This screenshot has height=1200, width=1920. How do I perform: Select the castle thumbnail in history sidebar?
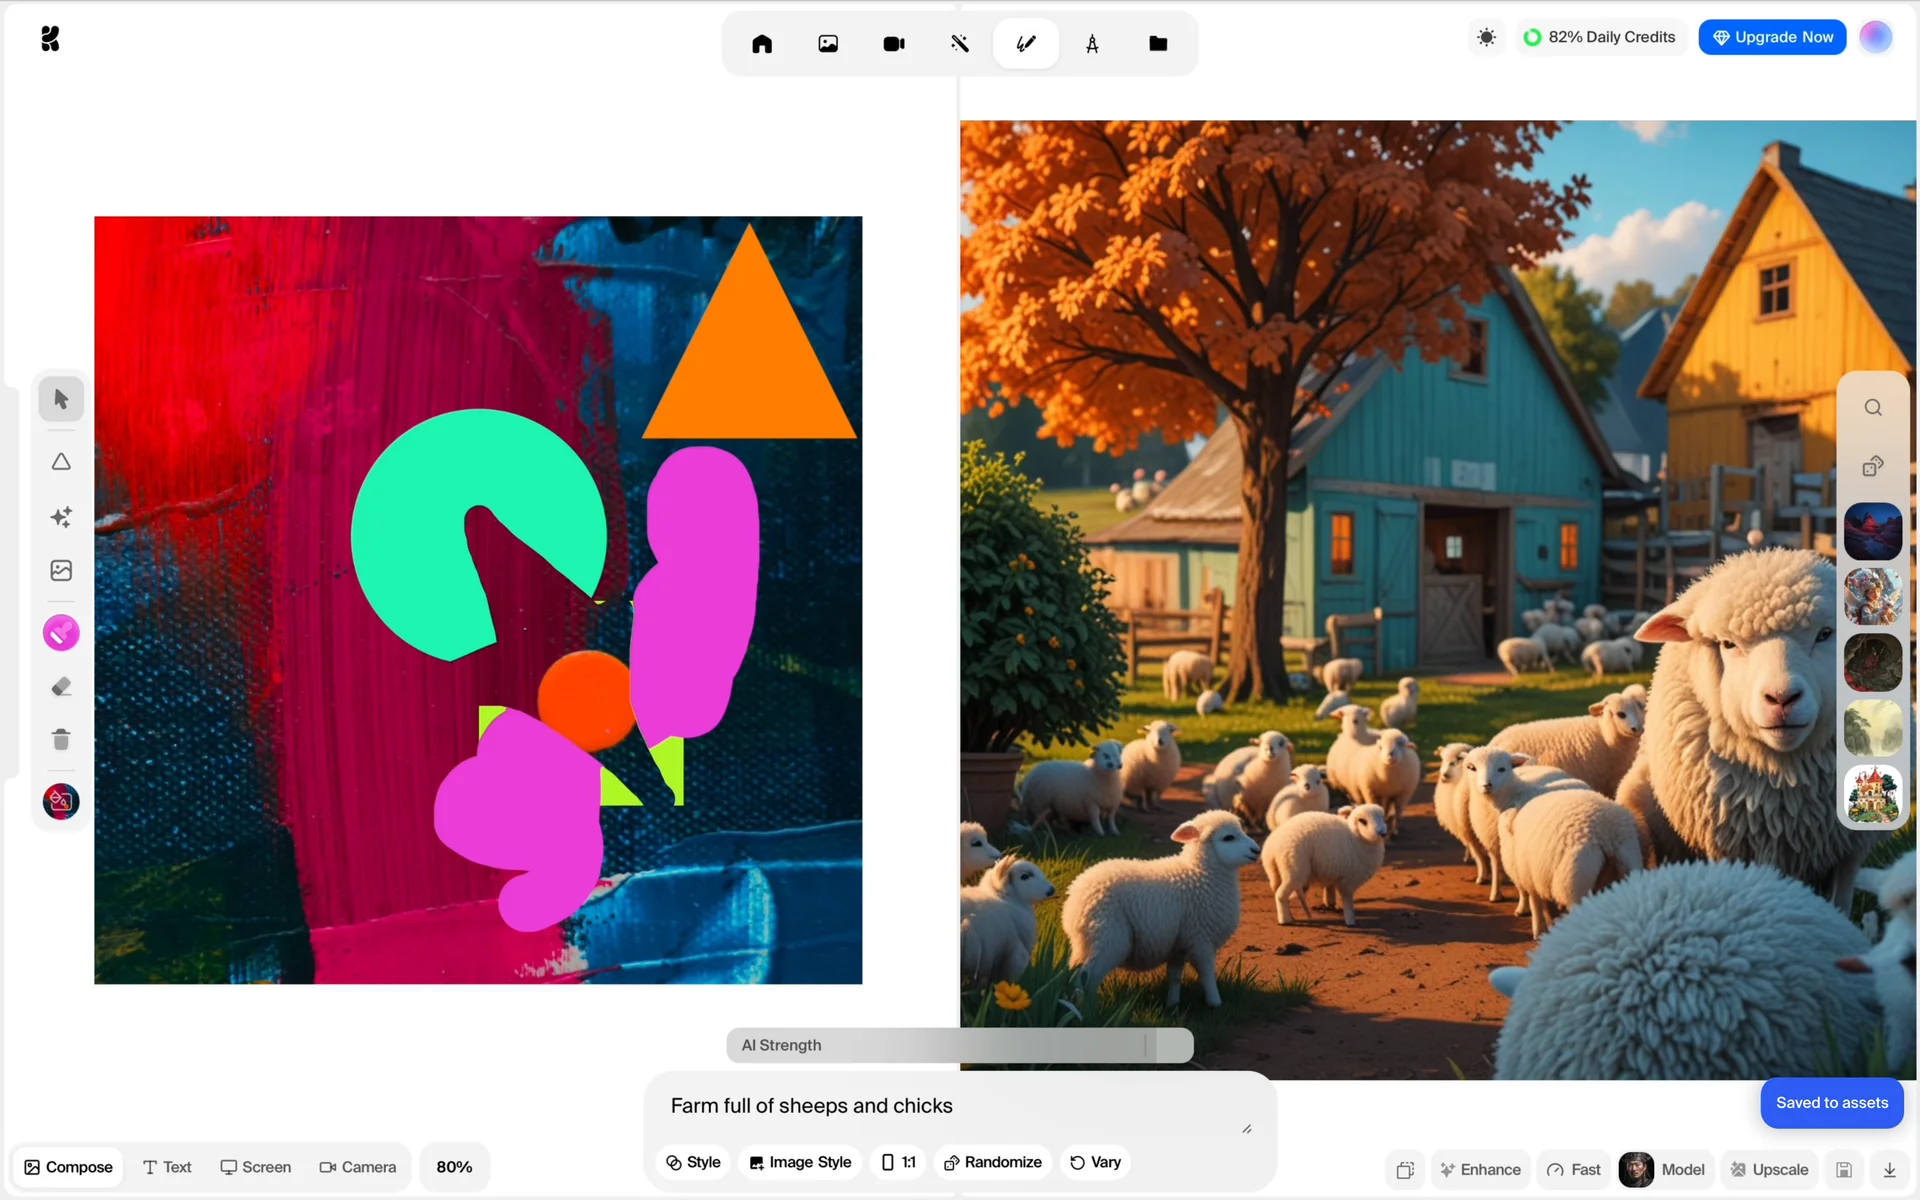(x=1872, y=795)
